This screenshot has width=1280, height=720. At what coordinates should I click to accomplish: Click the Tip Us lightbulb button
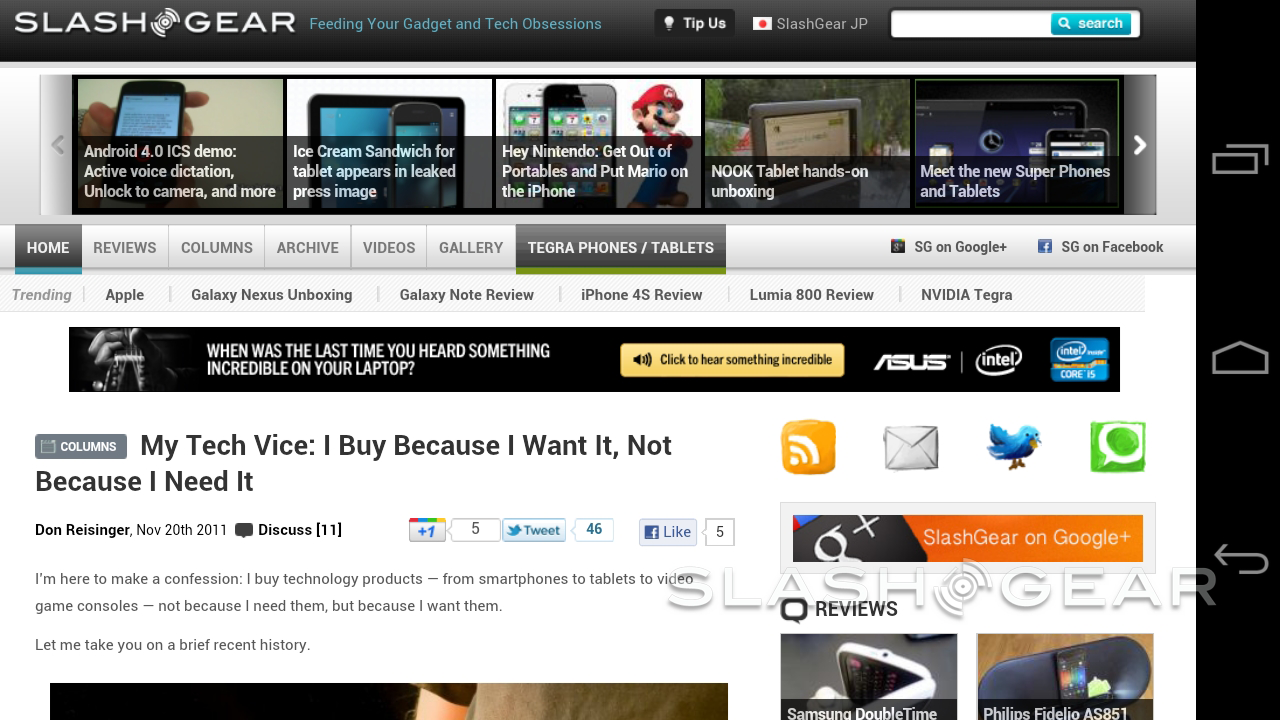(x=694, y=23)
